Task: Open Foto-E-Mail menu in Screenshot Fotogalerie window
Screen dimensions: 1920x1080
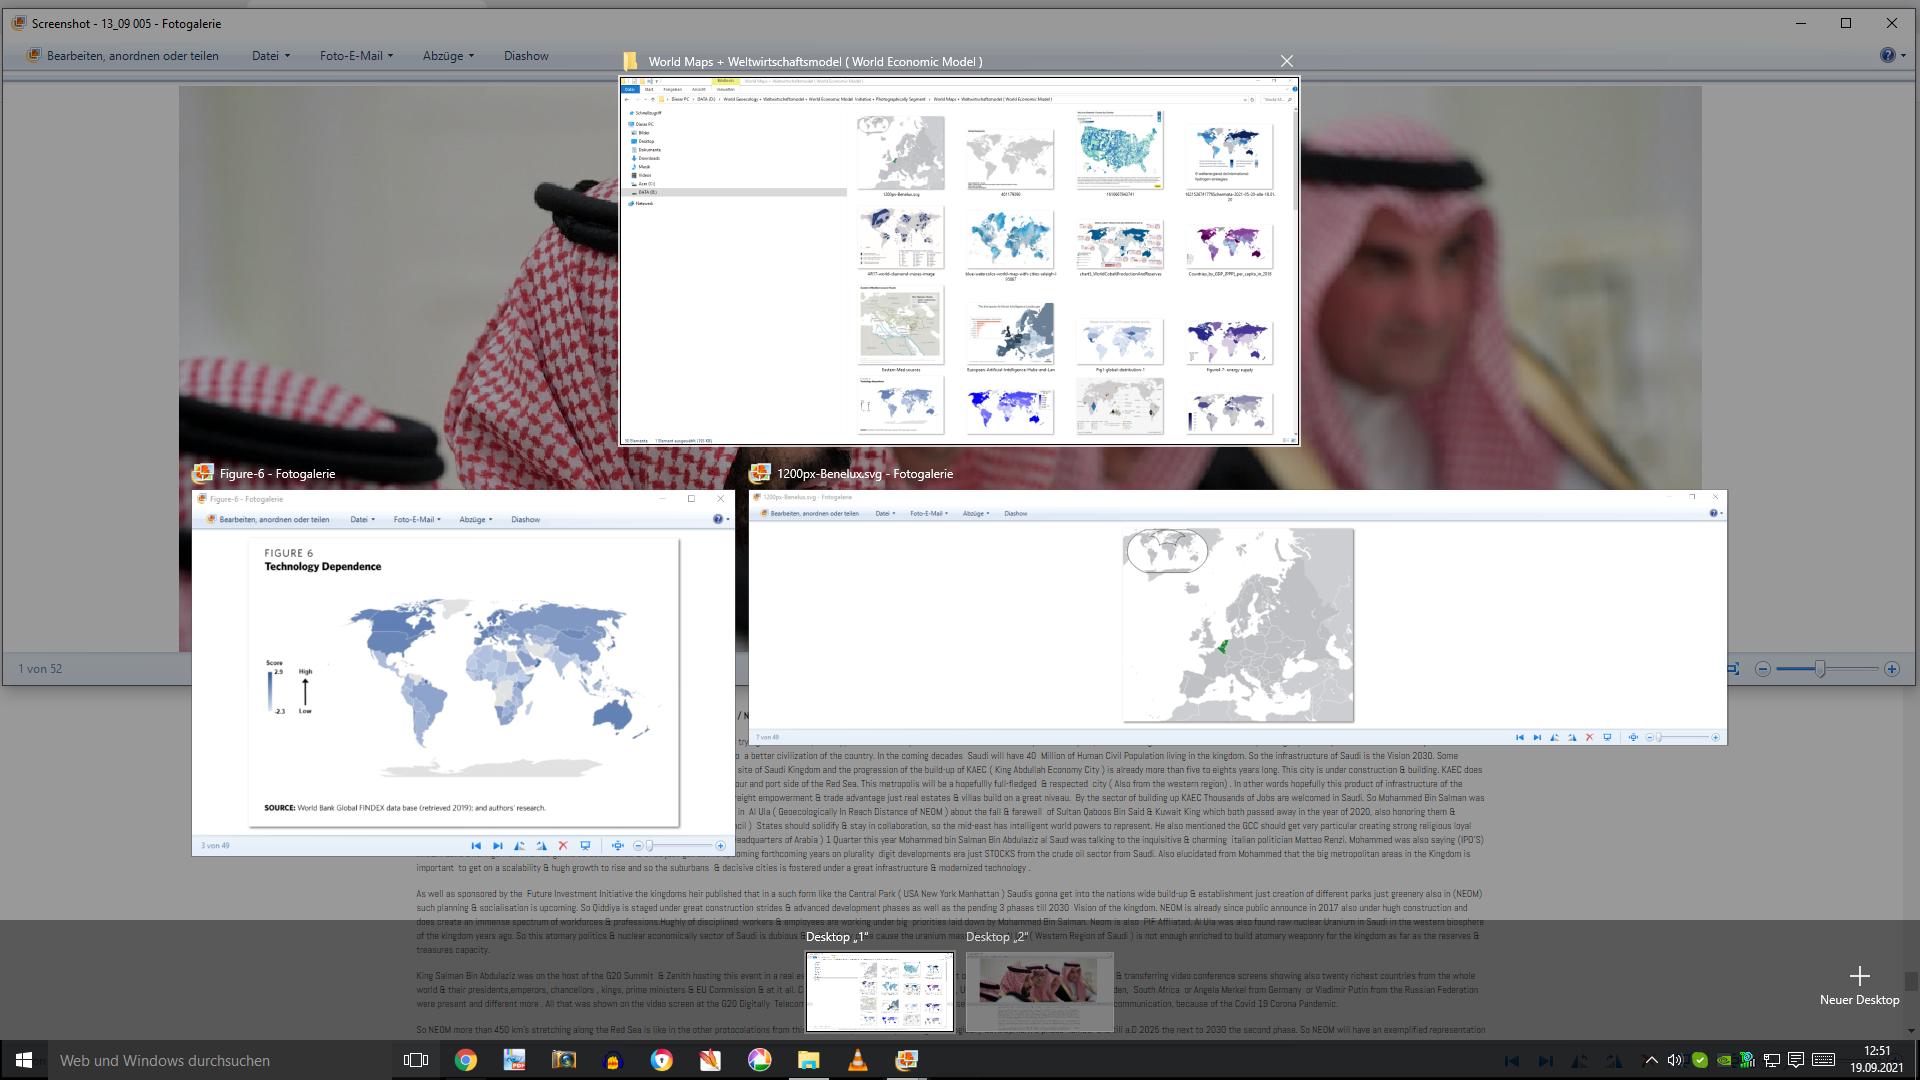Action: point(357,56)
